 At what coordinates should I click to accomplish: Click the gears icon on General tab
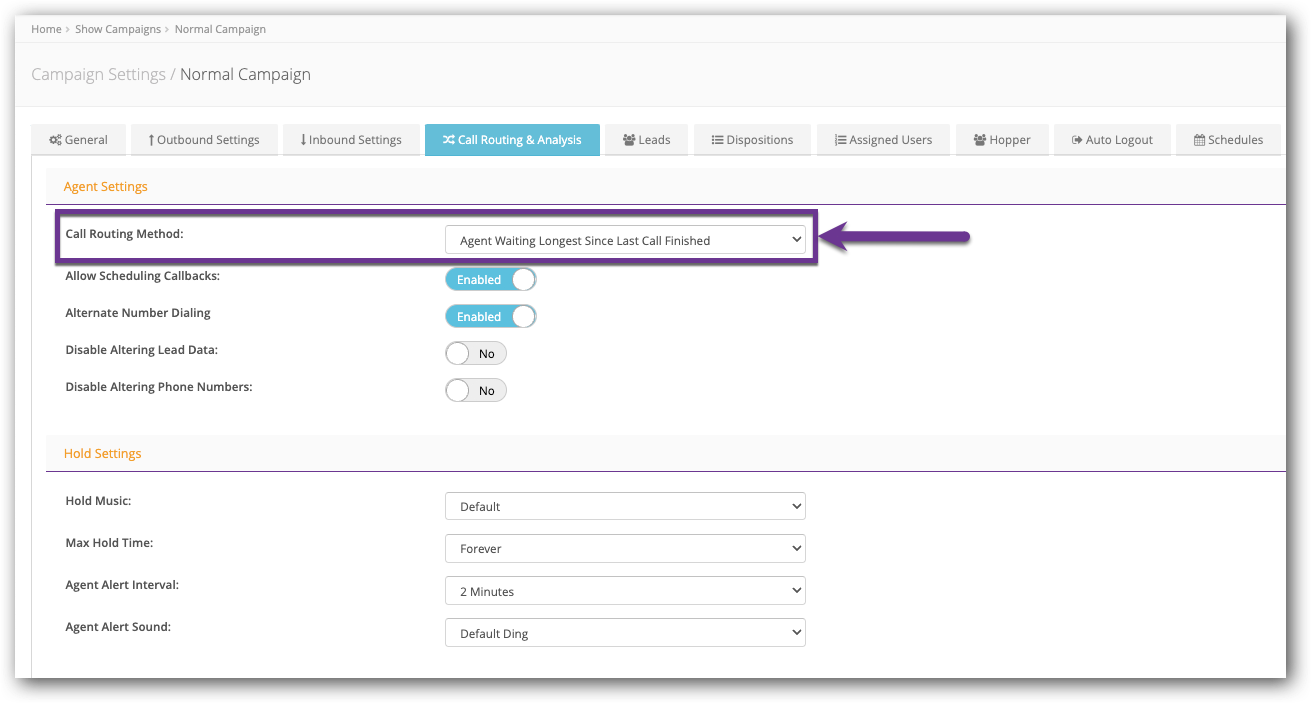[54, 140]
